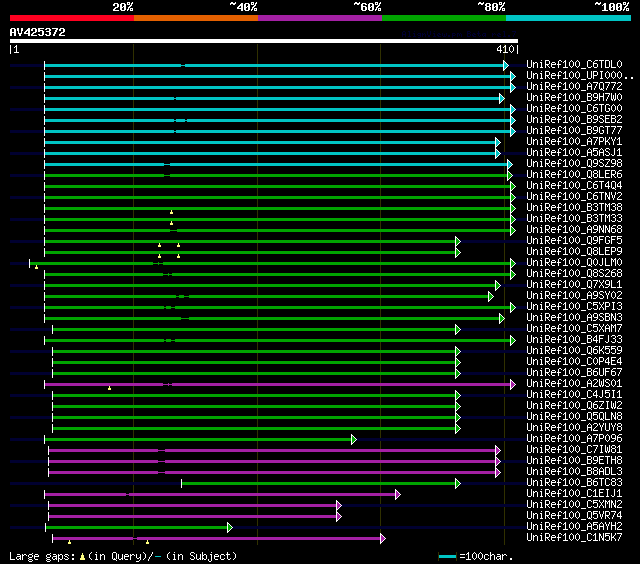
Task: Click the green ~80% legend segment
Action: pyautogui.click(x=444, y=18)
